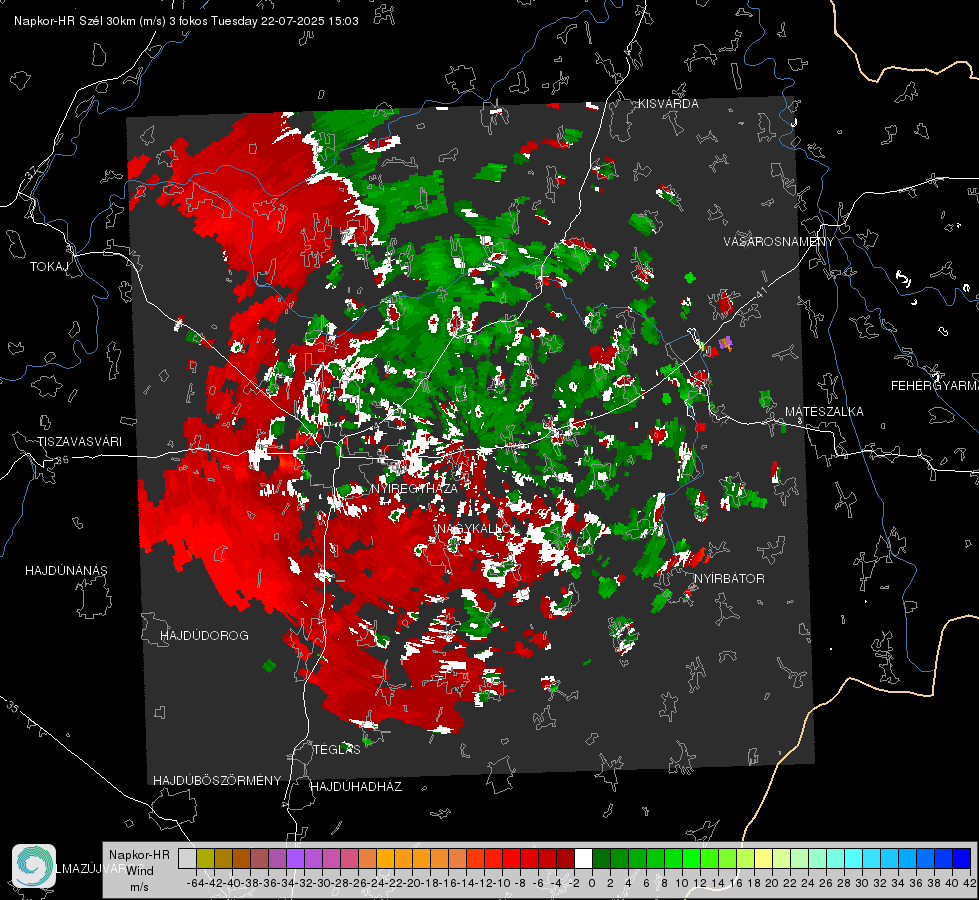
Task: Pick the dark blue swatch at legend's right end
Action: coord(962,859)
